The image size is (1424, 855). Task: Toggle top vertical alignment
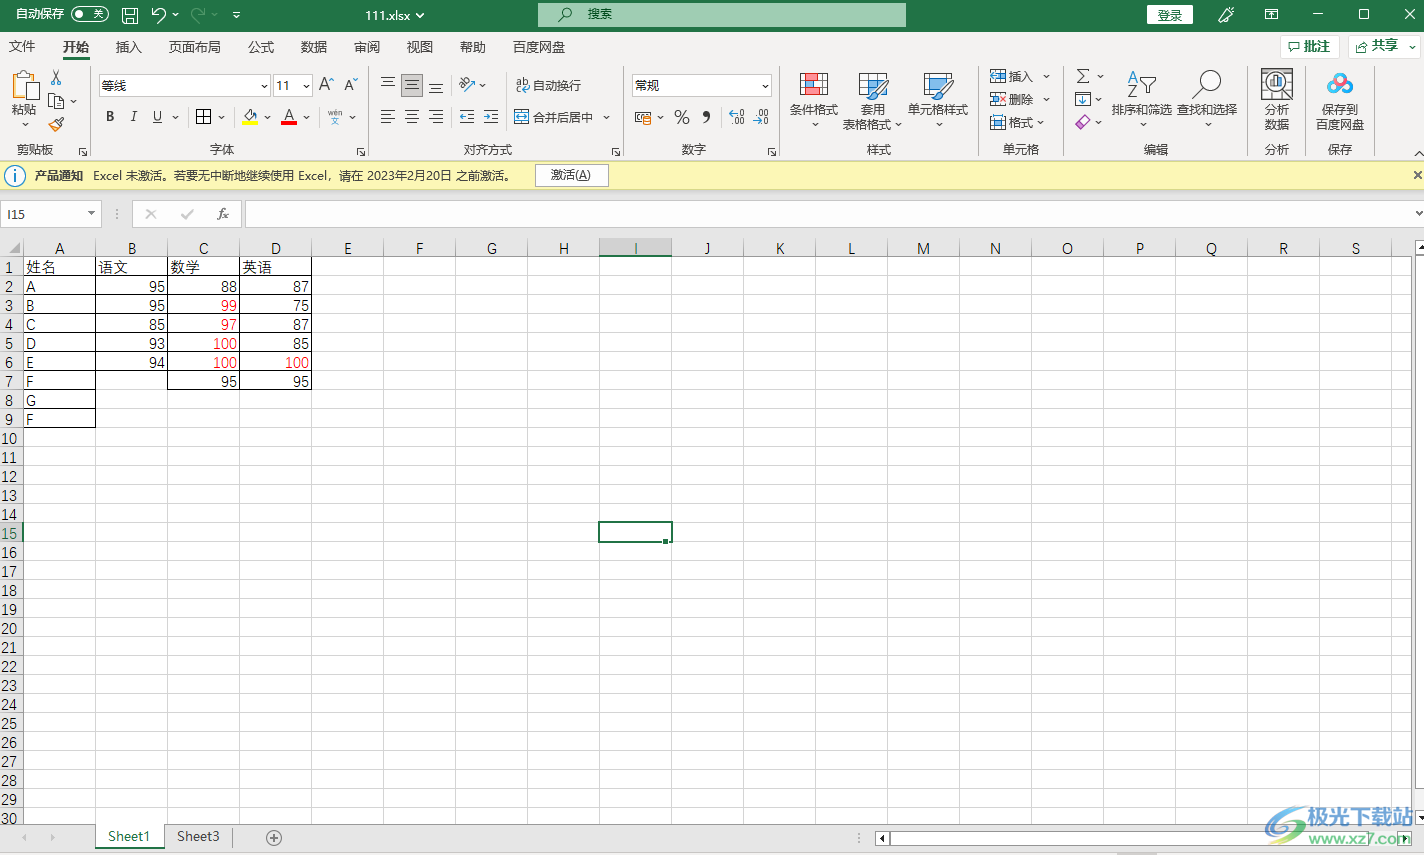pyautogui.click(x=388, y=85)
